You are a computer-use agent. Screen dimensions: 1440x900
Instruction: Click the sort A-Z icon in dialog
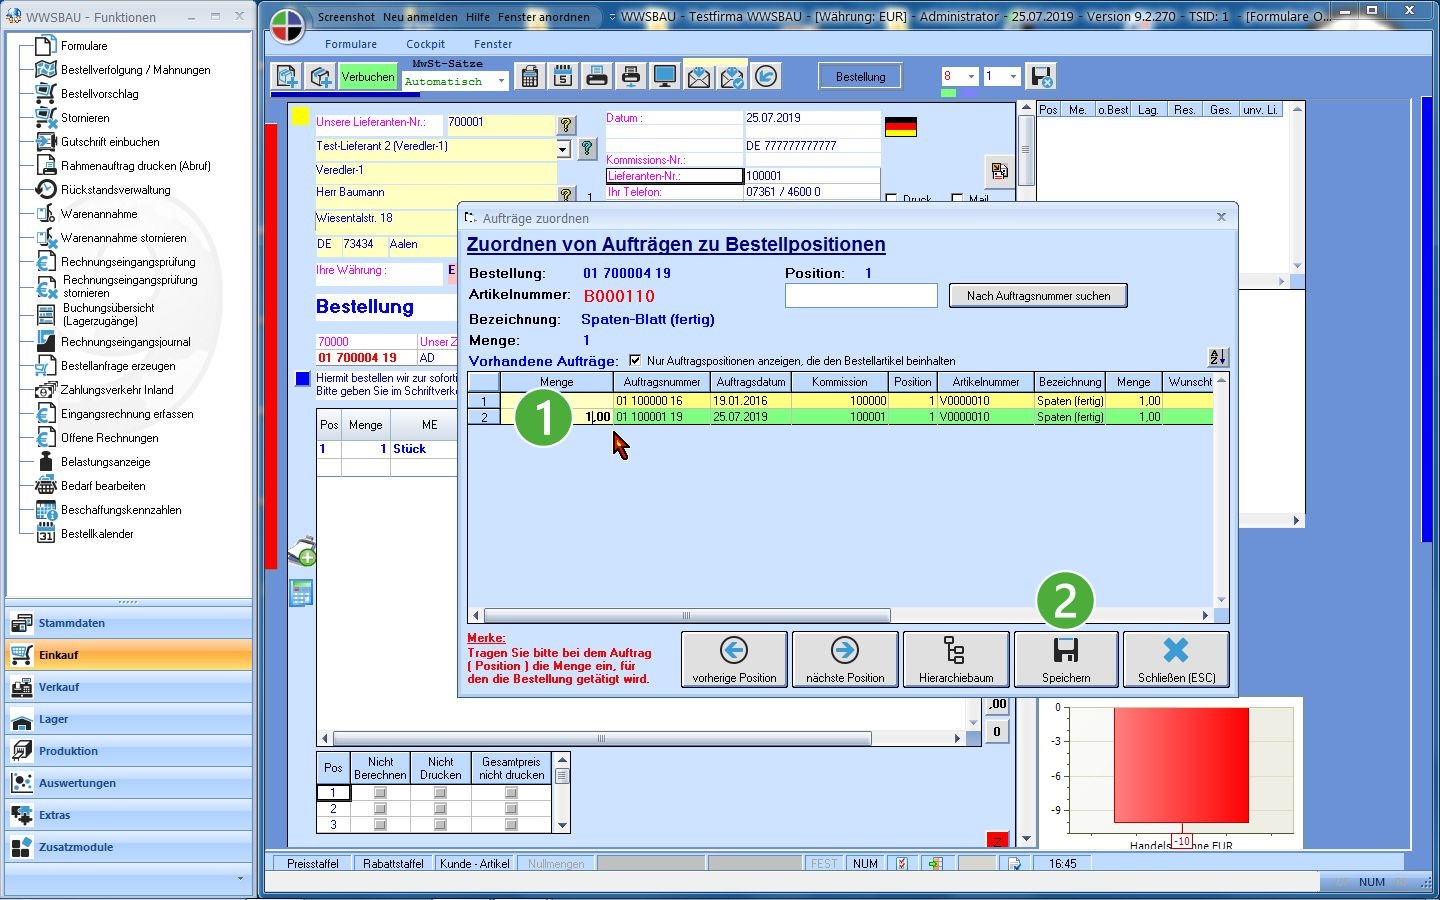[1218, 357]
